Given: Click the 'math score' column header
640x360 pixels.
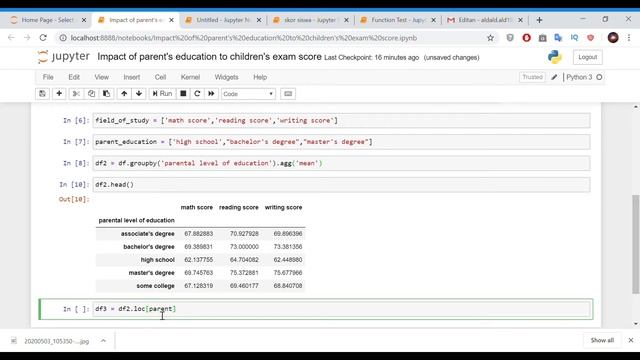Looking at the screenshot, I should (197, 207).
